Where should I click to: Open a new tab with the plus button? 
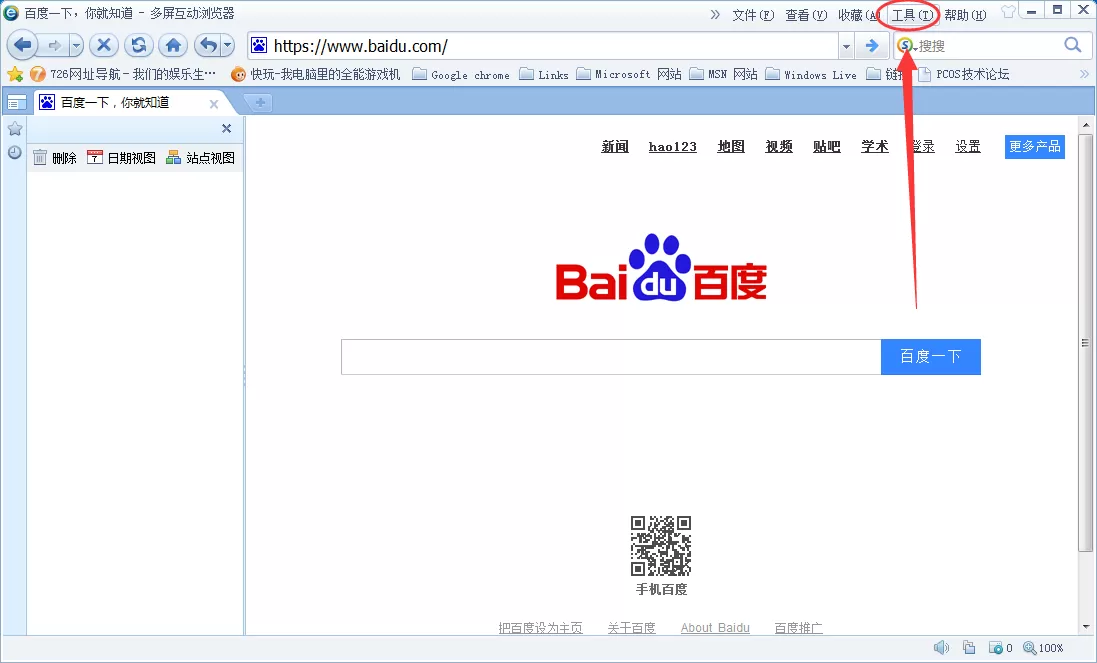[260, 103]
